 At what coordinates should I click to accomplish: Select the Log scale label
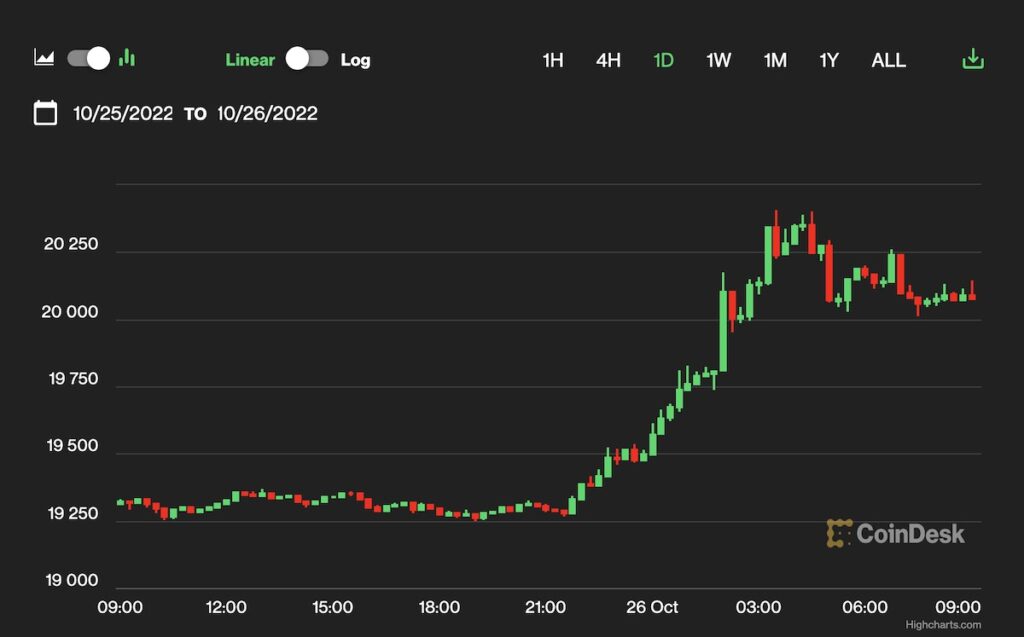[355, 60]
